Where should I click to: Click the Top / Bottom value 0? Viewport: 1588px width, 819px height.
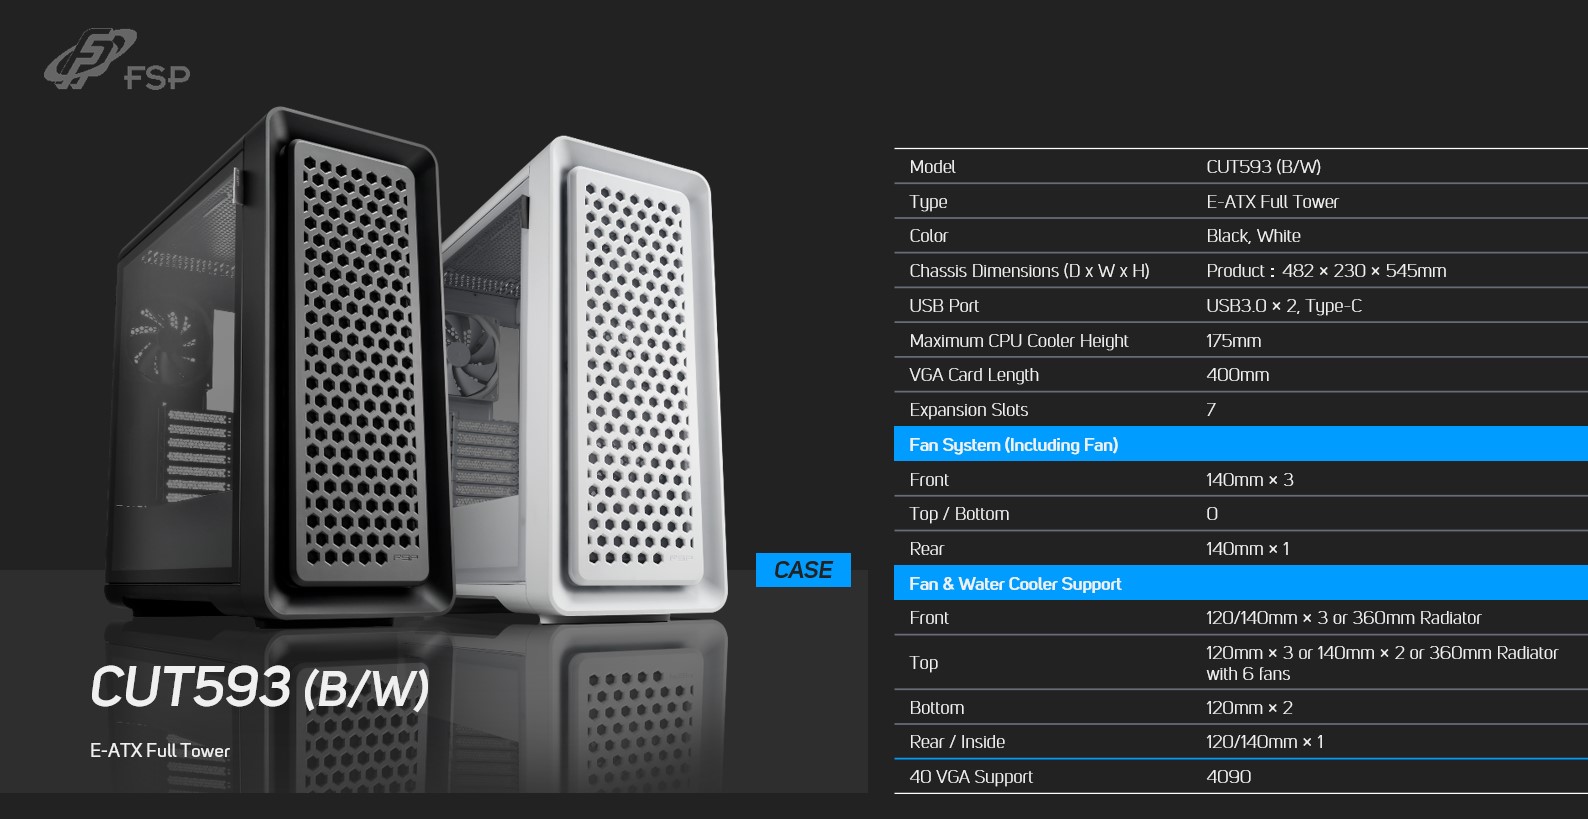coord(1212,514)
